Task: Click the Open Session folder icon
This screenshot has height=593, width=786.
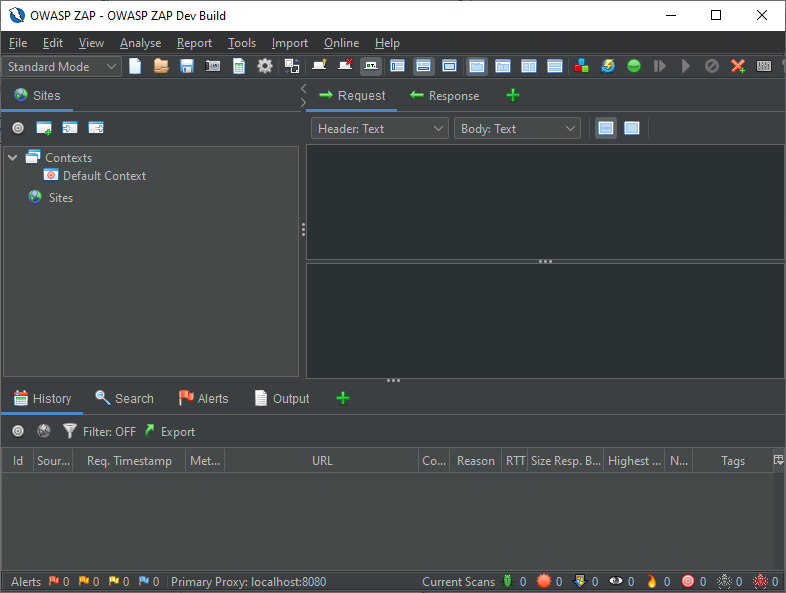Action: [x=161, y=66]
